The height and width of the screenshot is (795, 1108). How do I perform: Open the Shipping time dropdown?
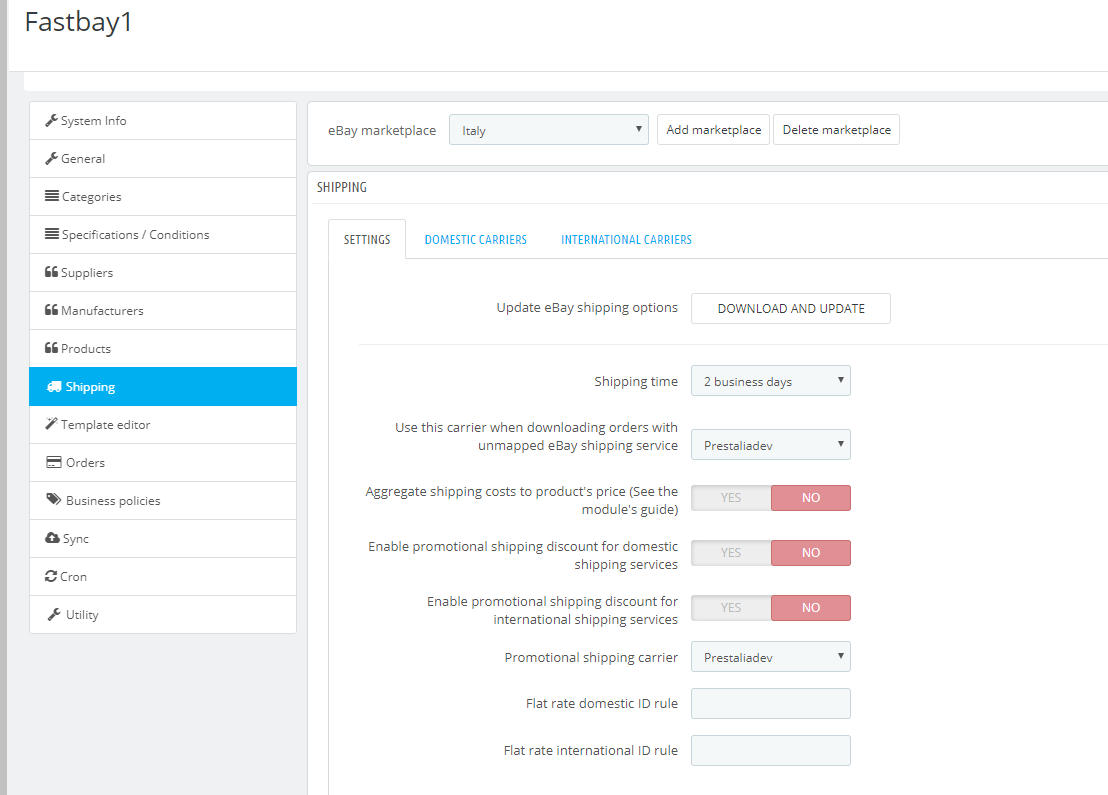click(770, 381)
